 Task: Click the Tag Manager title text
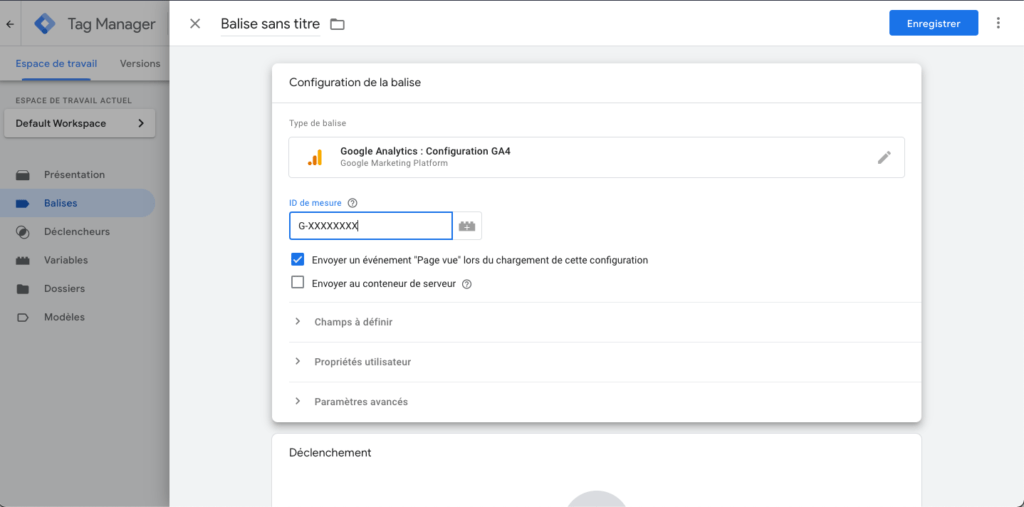pos(112,25)
